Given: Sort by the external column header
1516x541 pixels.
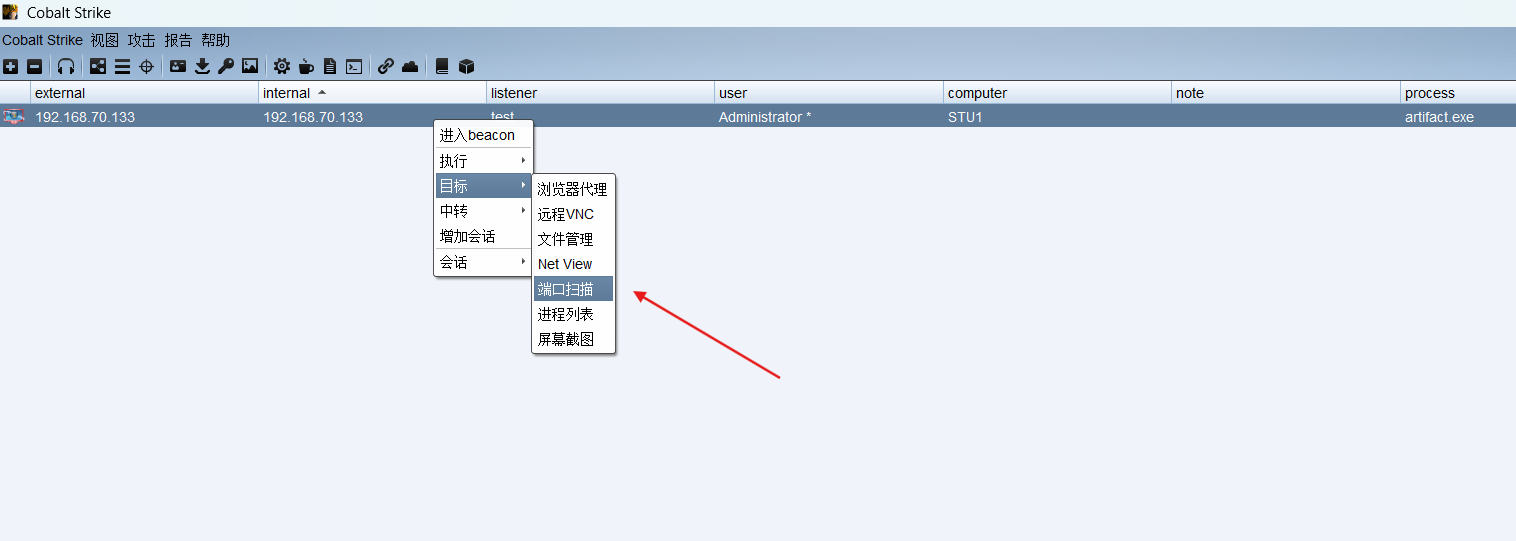Looking at the screenshot, I should click(144, 93).
